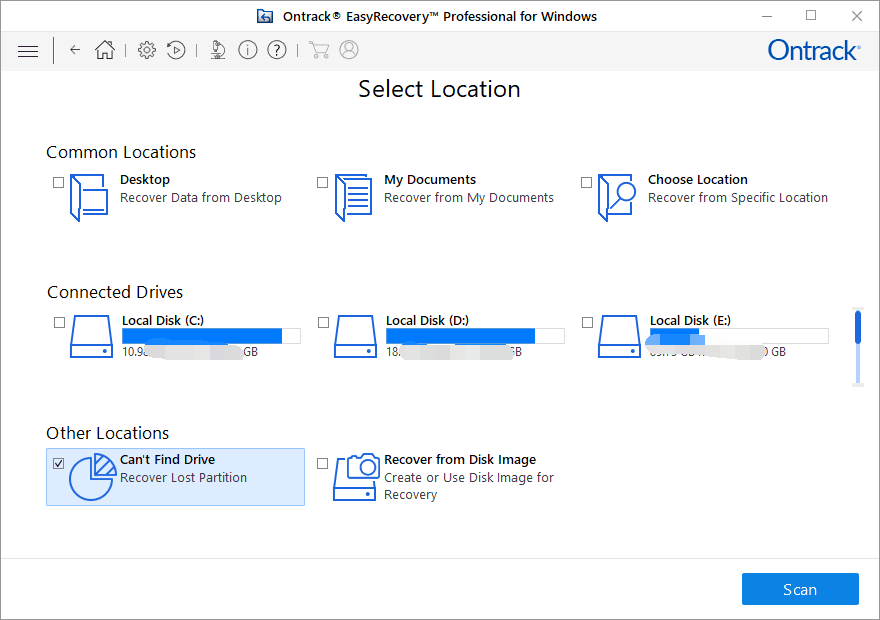Open the user account icon
This screenshot has width=880, height=620.
click(349, 50)
